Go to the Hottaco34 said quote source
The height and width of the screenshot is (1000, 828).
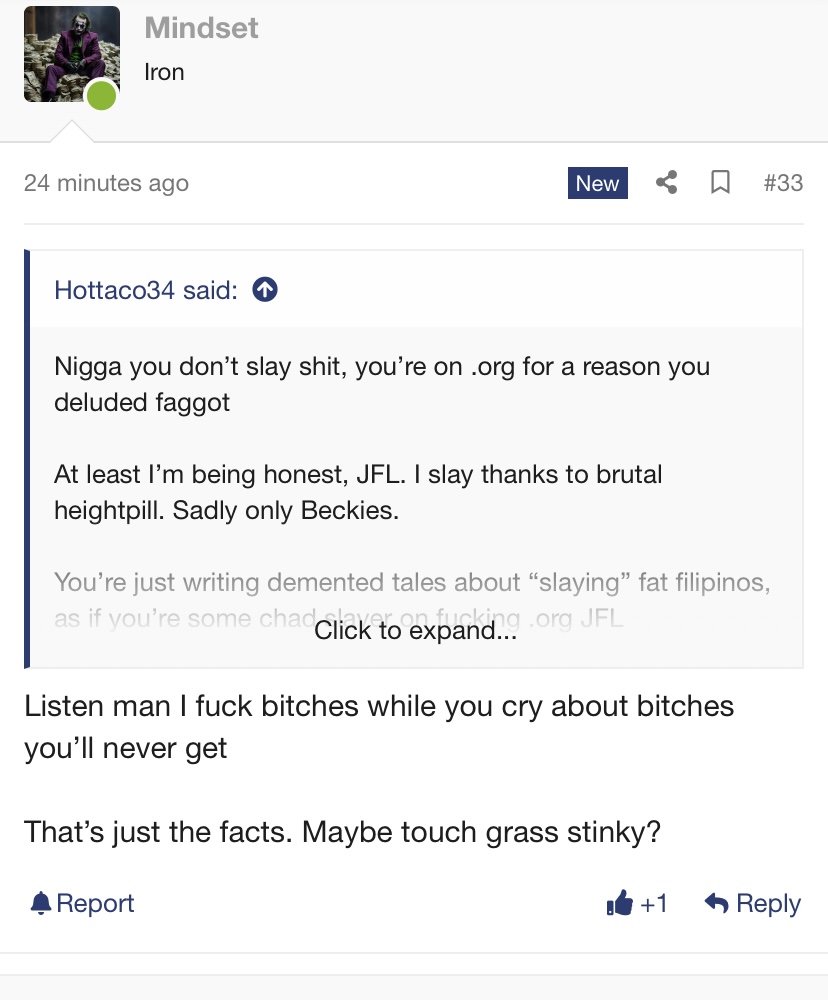coord(145,290)
